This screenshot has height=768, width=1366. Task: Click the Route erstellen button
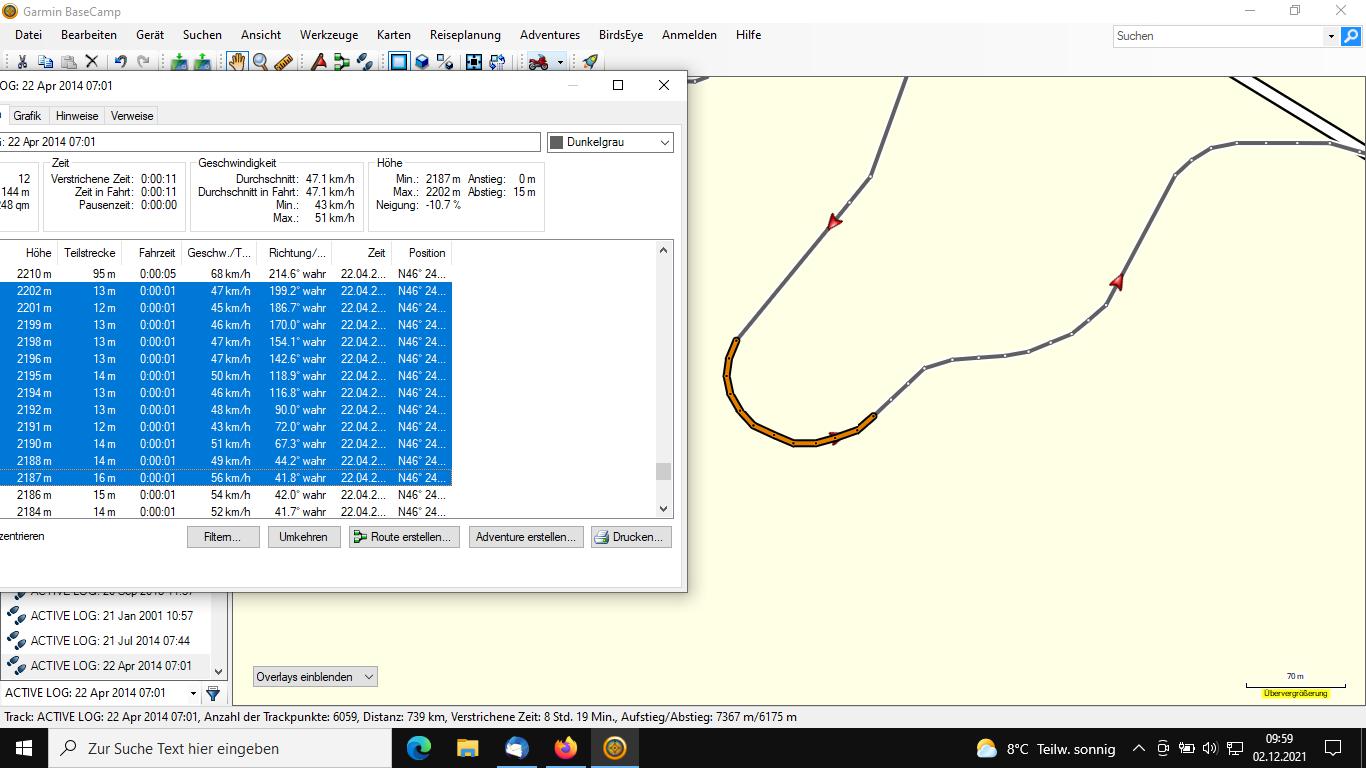pyautogui.click(x=404, y=537)
